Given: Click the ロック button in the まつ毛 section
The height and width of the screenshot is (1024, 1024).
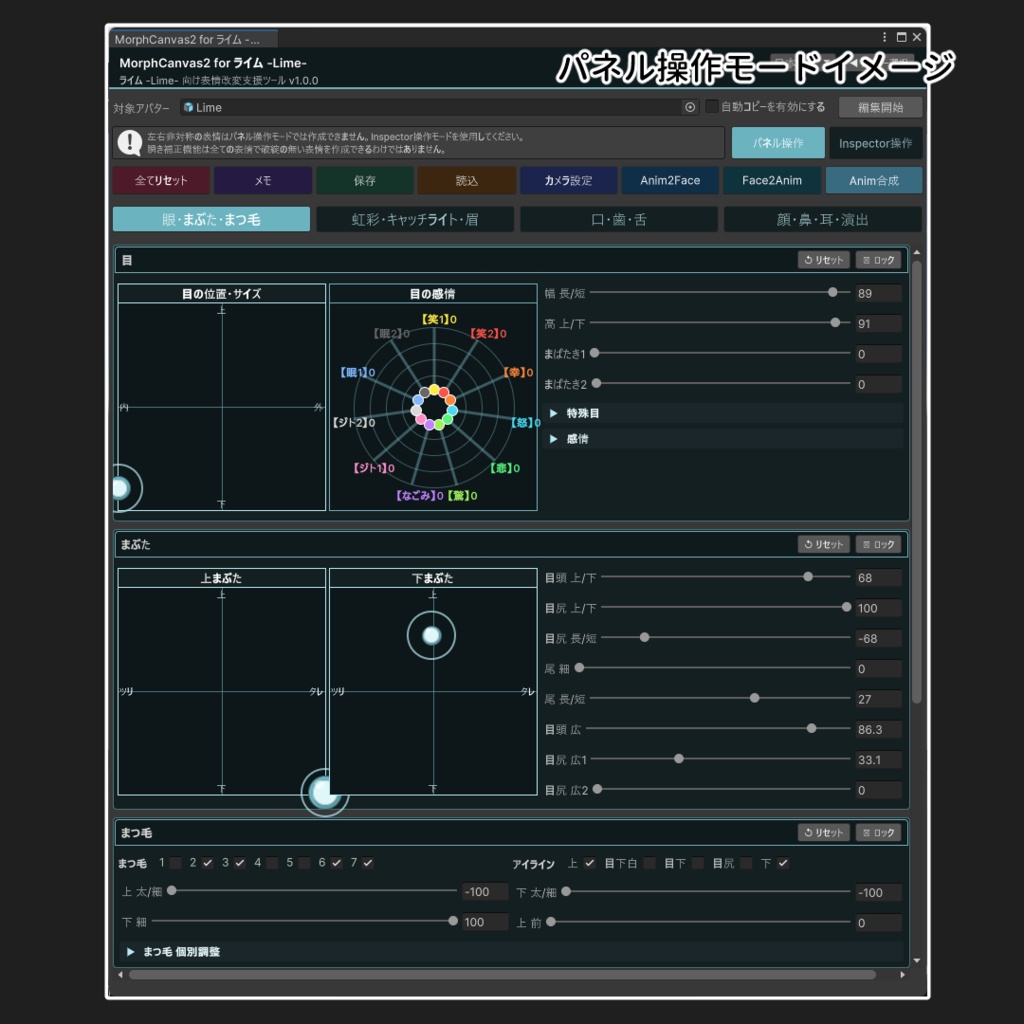Looking at the screenshot, I should [878, 833].
